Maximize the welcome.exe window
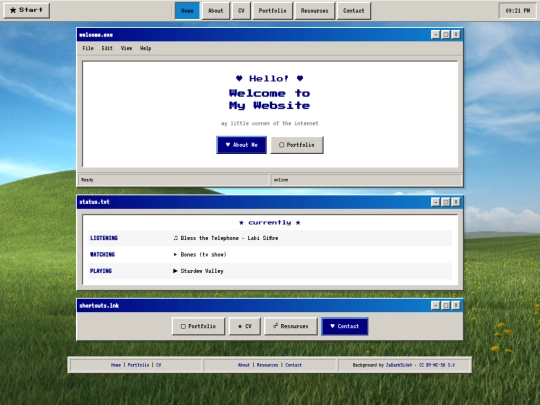 click(446, 34)
